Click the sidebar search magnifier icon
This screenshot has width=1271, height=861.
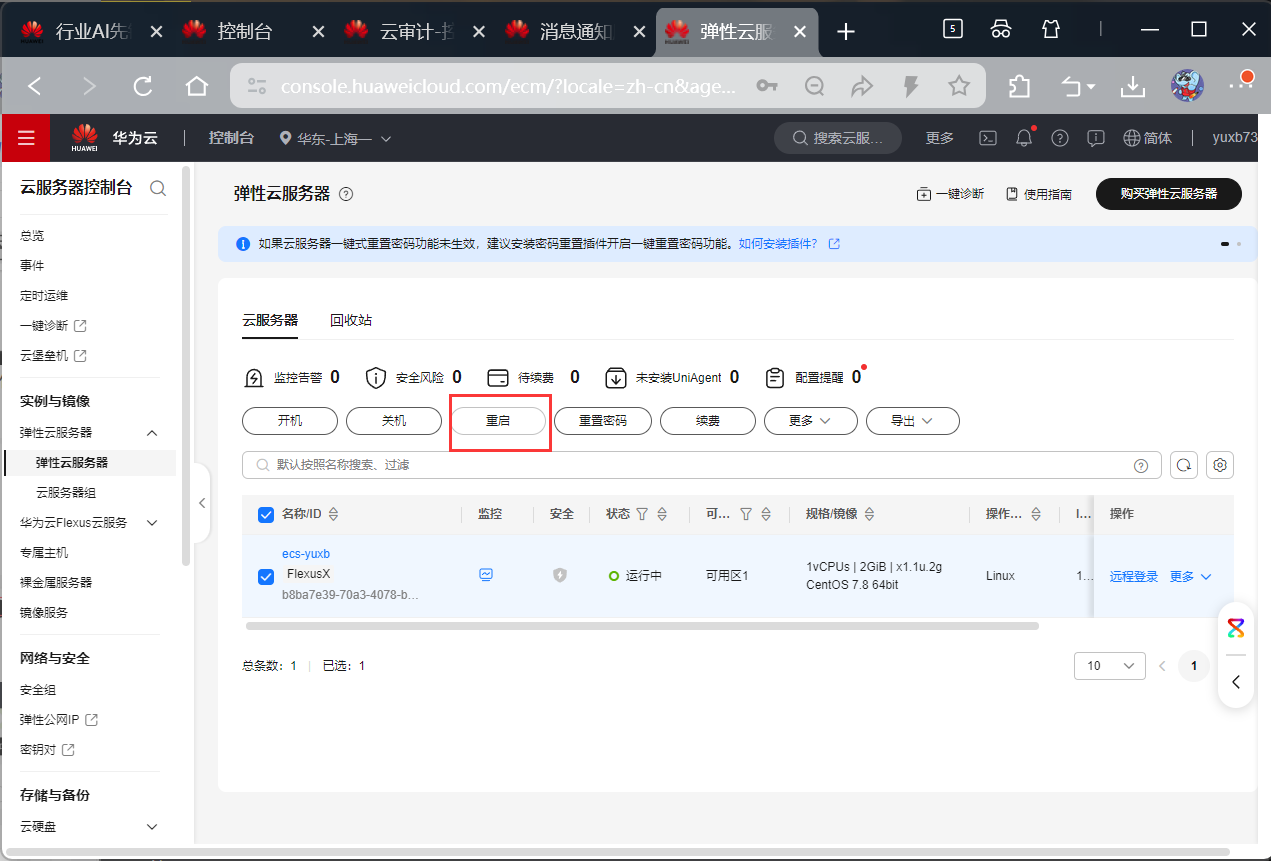point(157,188)
